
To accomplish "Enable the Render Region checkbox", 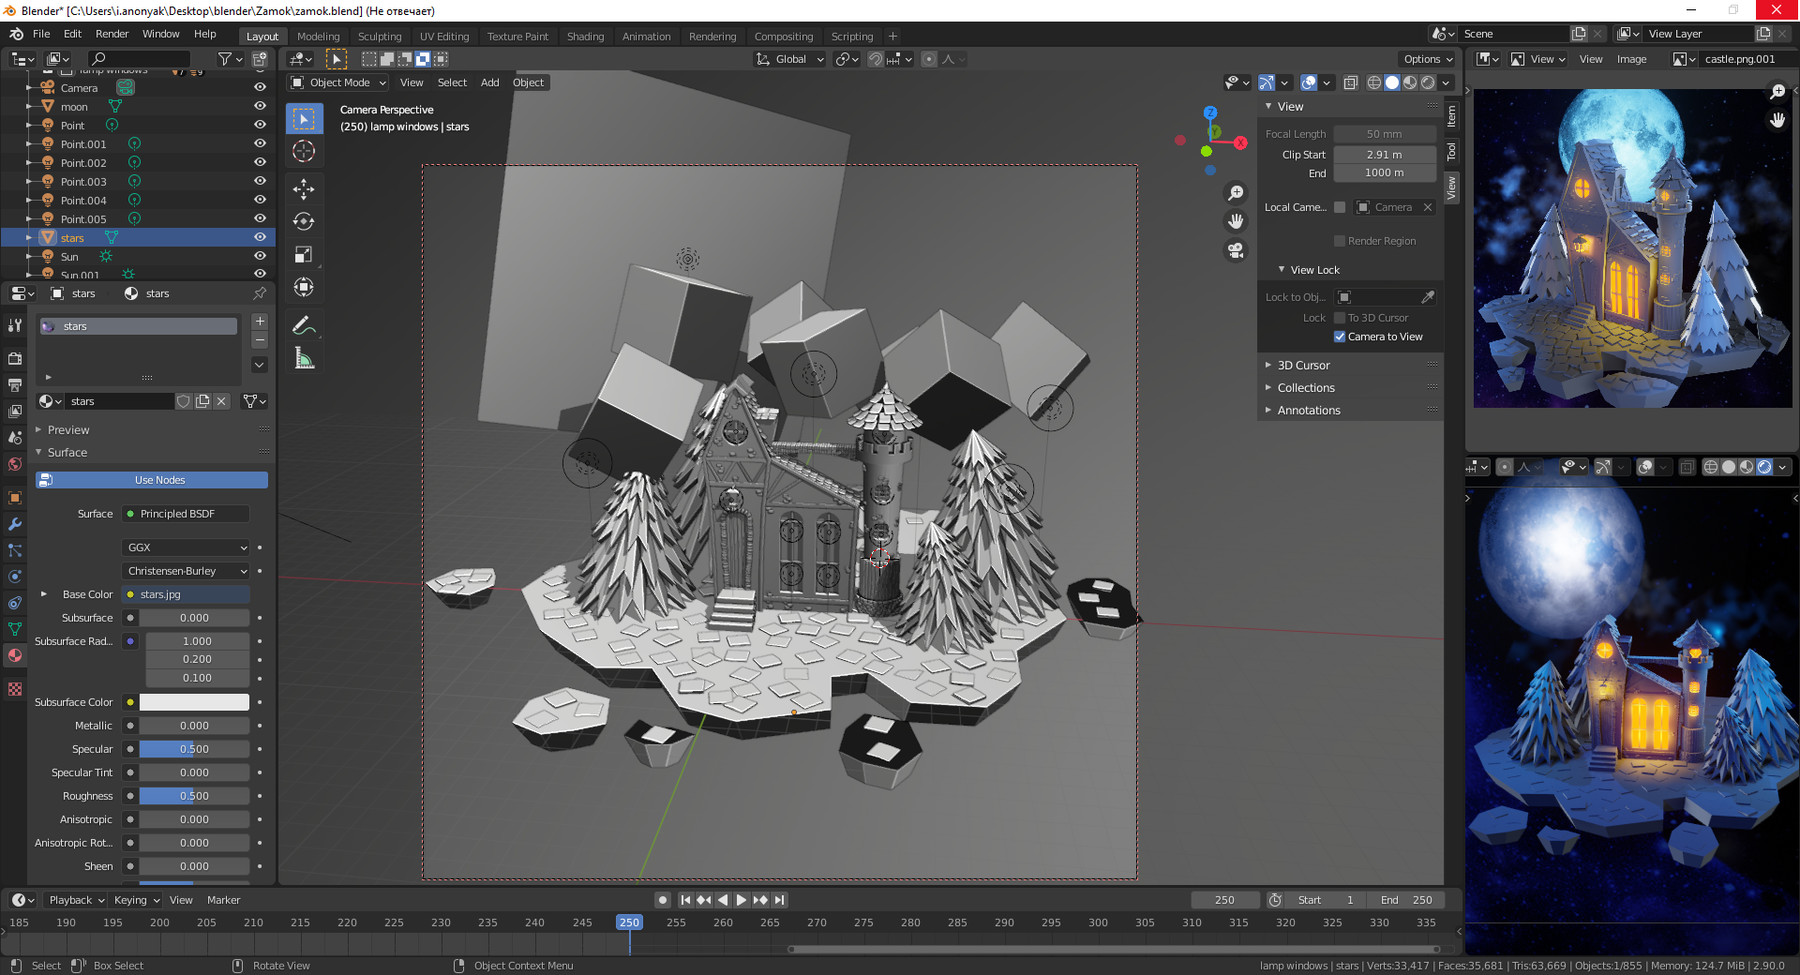I will click(x=1340, y=241).
